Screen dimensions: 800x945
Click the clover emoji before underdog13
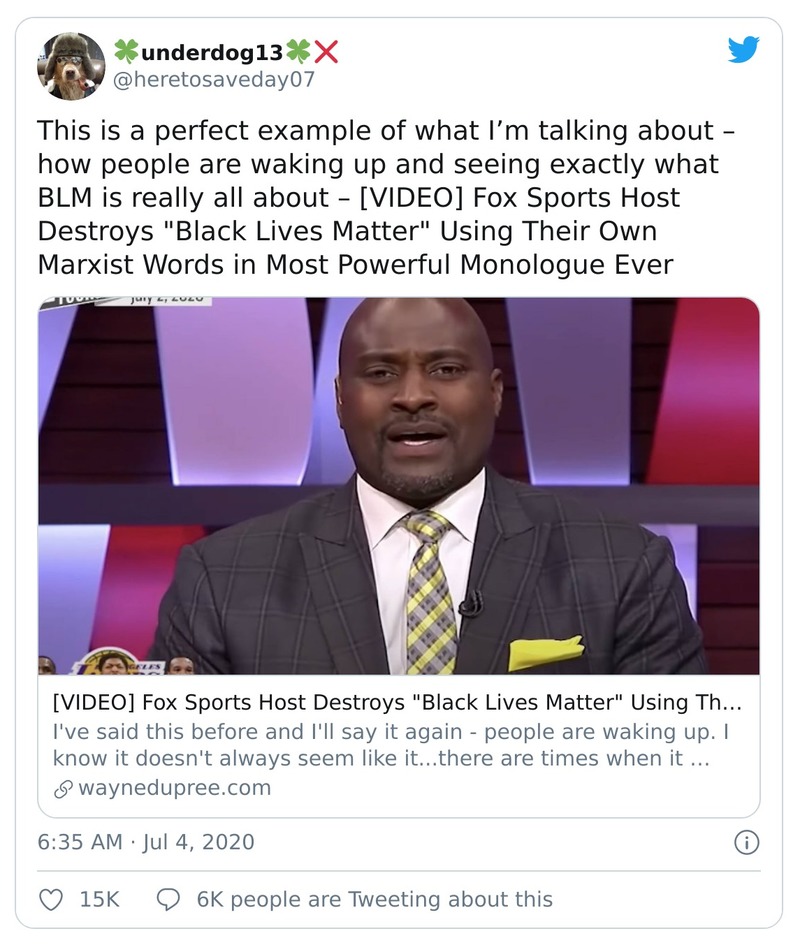coord(125,50)
